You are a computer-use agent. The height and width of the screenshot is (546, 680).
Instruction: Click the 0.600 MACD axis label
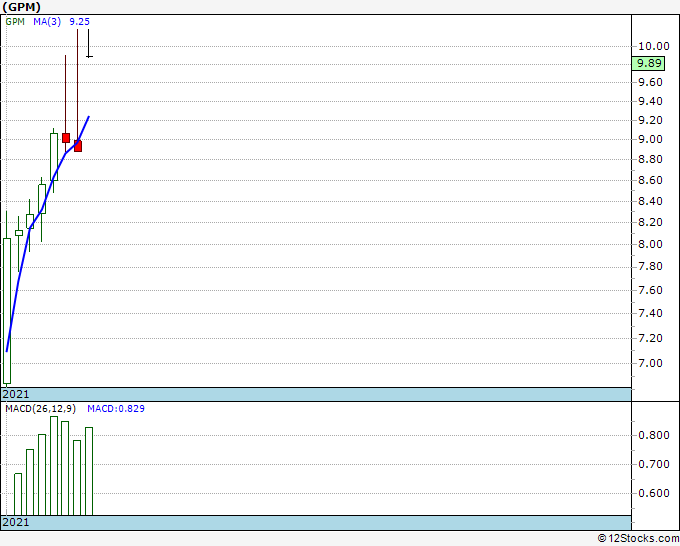[654, 493]
